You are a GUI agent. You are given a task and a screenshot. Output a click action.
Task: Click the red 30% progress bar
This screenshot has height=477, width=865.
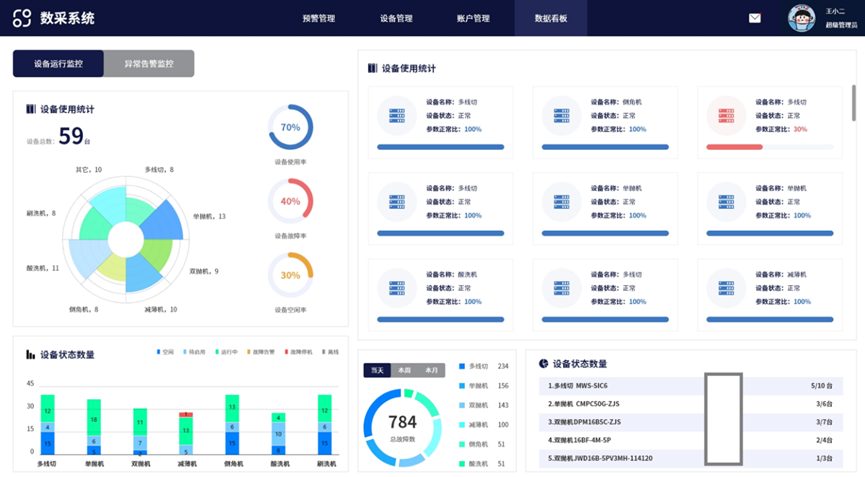tap(735, 147)
